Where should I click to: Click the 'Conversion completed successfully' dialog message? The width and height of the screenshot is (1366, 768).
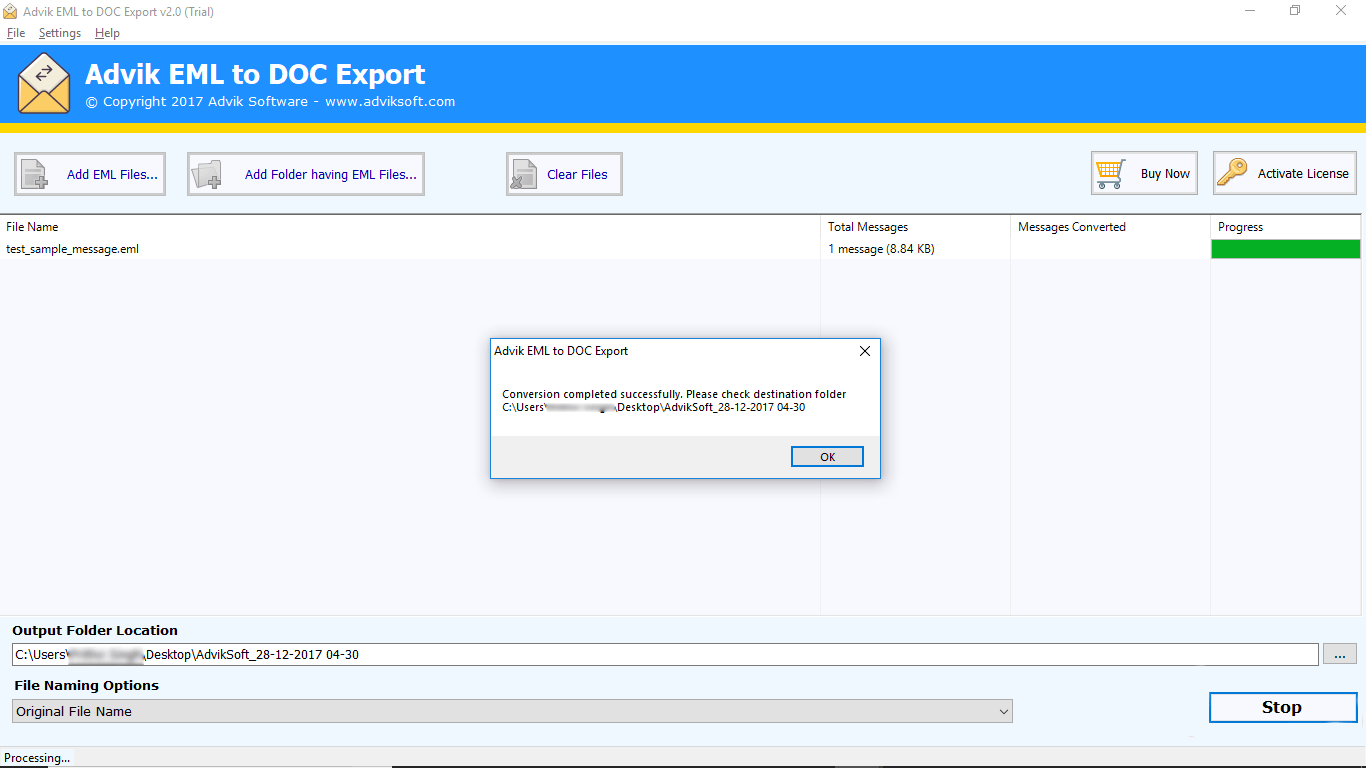coord(674,394)
